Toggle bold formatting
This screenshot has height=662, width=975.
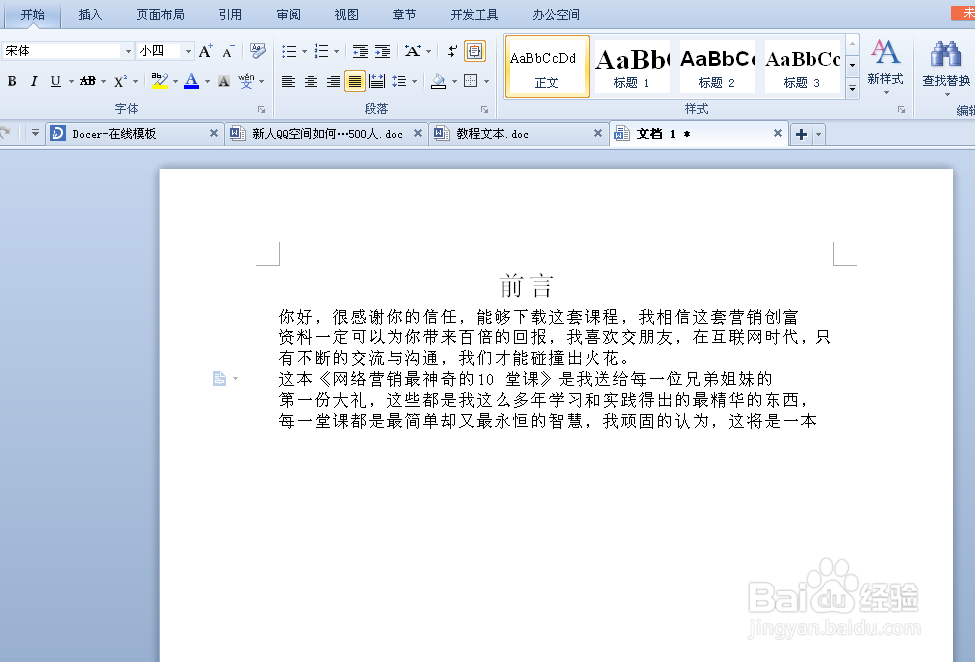12,81
